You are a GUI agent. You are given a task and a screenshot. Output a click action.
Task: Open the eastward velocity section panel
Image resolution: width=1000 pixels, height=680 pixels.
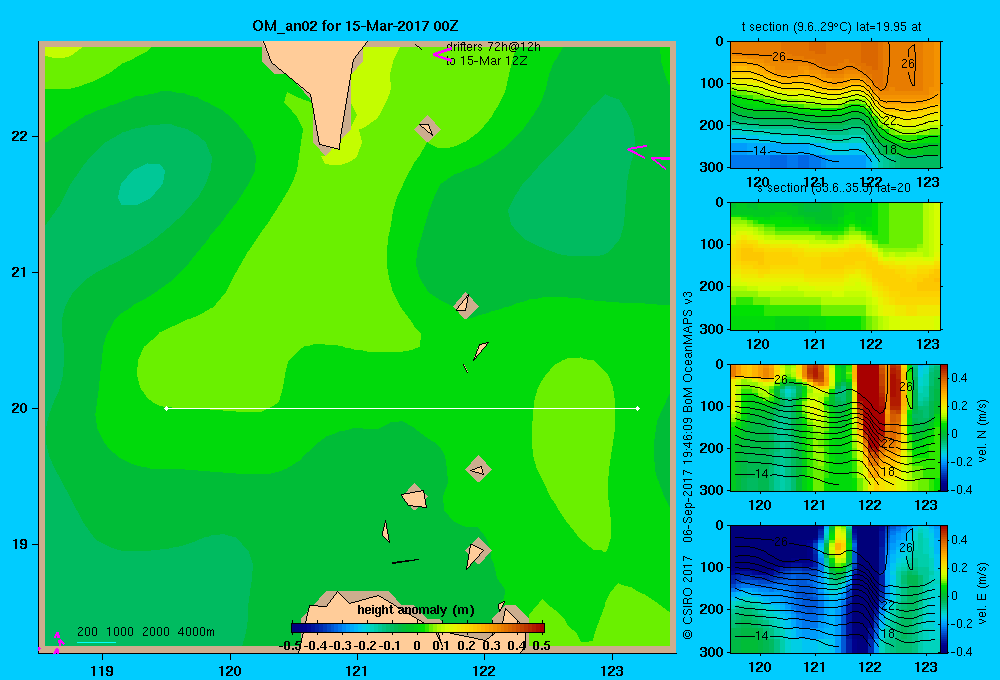pos(835,589)
